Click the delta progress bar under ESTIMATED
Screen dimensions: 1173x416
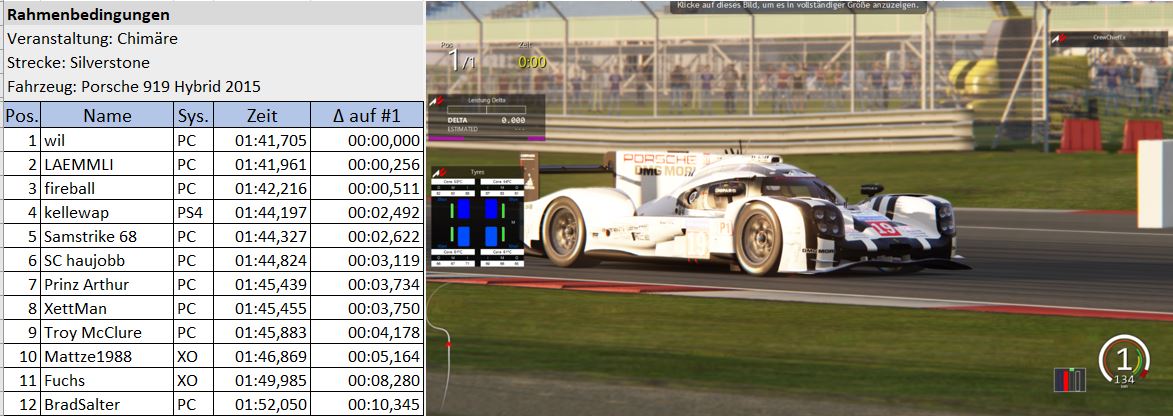(486, 138)
